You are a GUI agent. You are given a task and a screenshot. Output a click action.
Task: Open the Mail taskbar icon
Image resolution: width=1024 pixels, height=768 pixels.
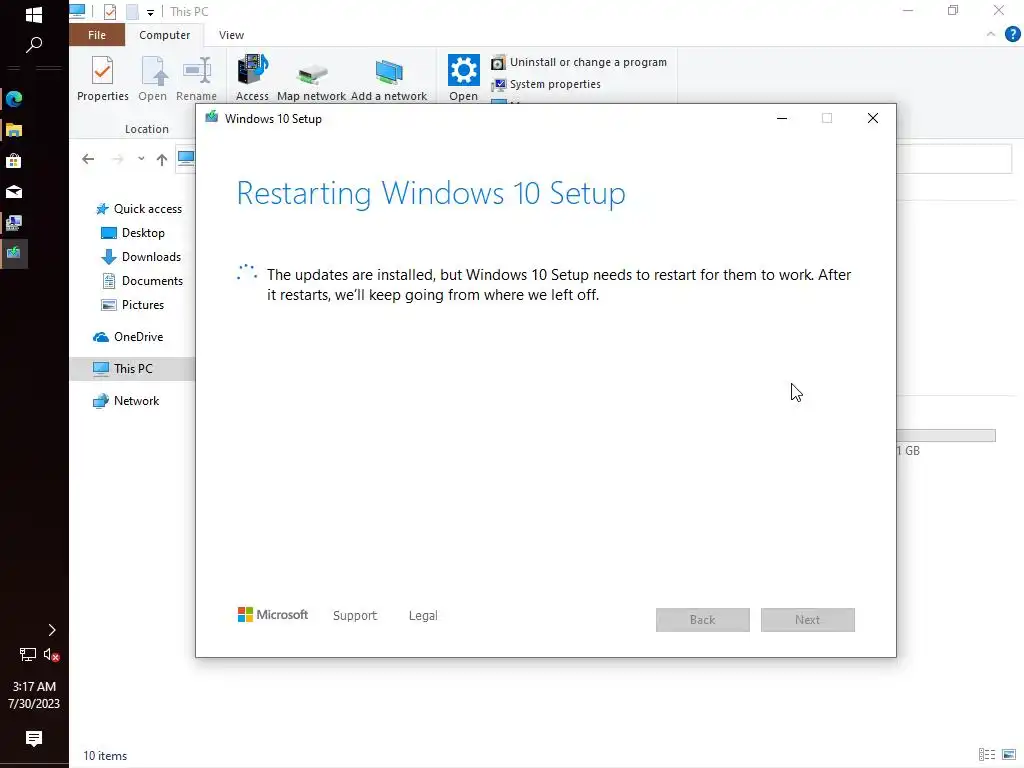click(14, 192)
